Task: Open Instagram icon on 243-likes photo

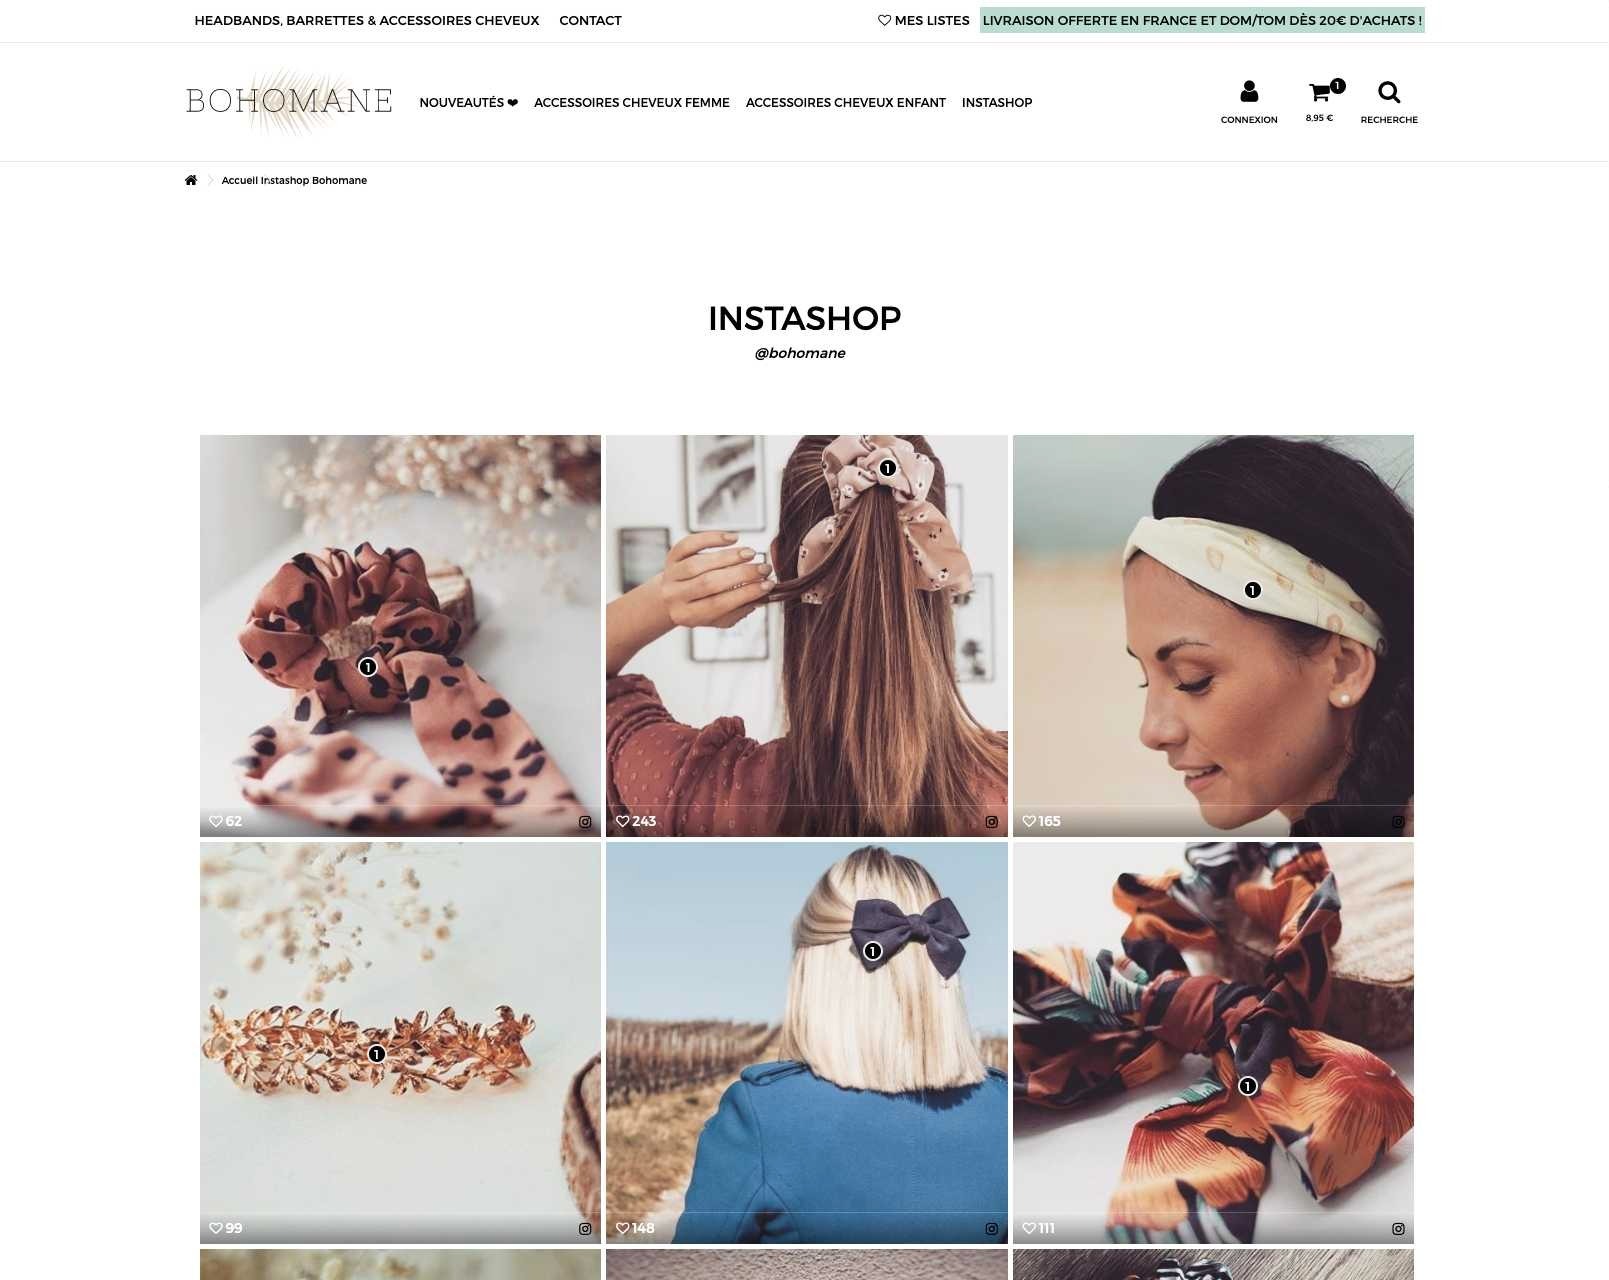Action: click(x=991, y=822)
